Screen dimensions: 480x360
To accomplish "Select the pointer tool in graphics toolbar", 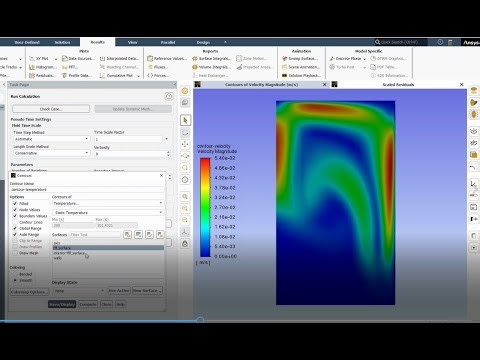I will 185,120.
